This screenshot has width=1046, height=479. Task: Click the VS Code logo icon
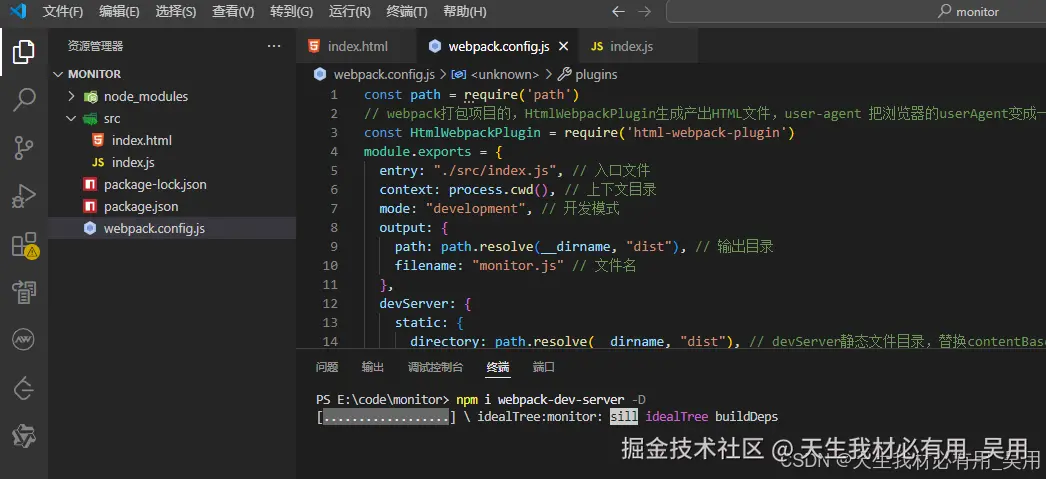(x=18, y=11)
